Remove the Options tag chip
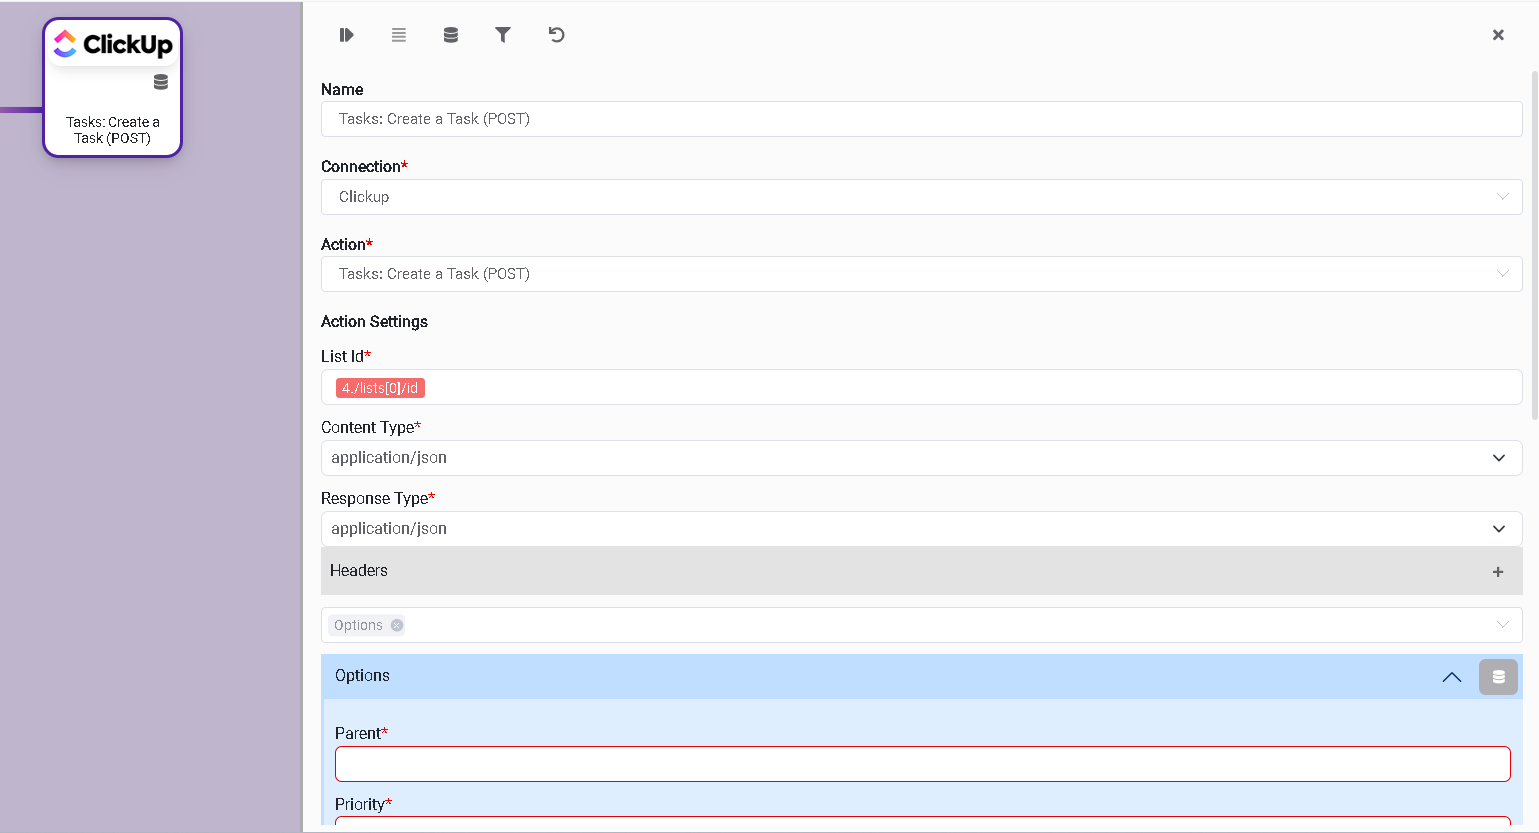Viewport: 1539px width, 833px height. (x=397, y=625)
